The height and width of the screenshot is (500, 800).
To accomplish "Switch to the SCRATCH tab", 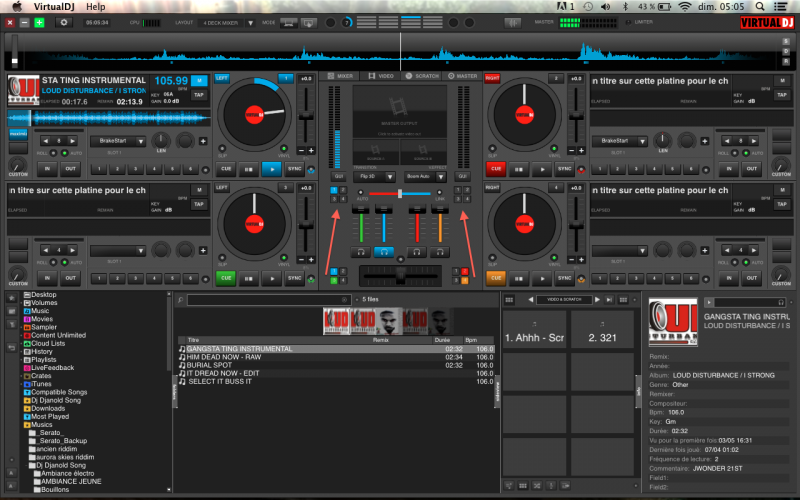I will click(422, 76).
